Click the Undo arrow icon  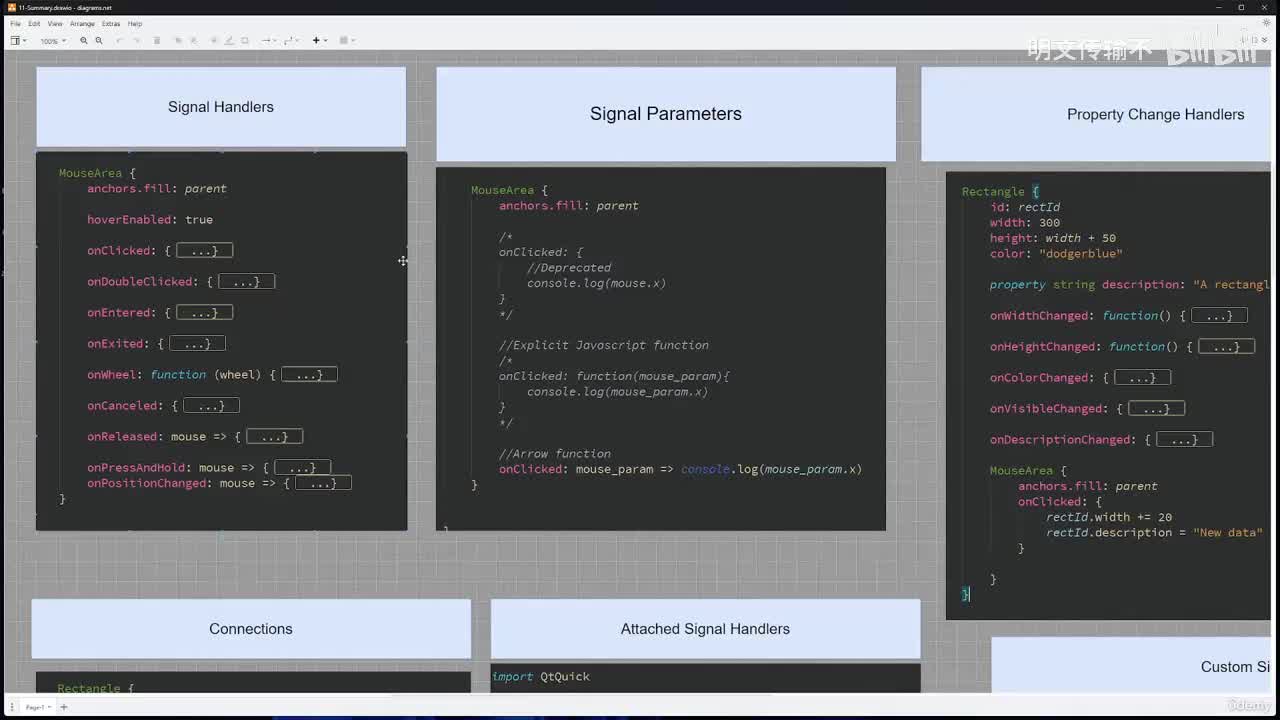[120, 41]
